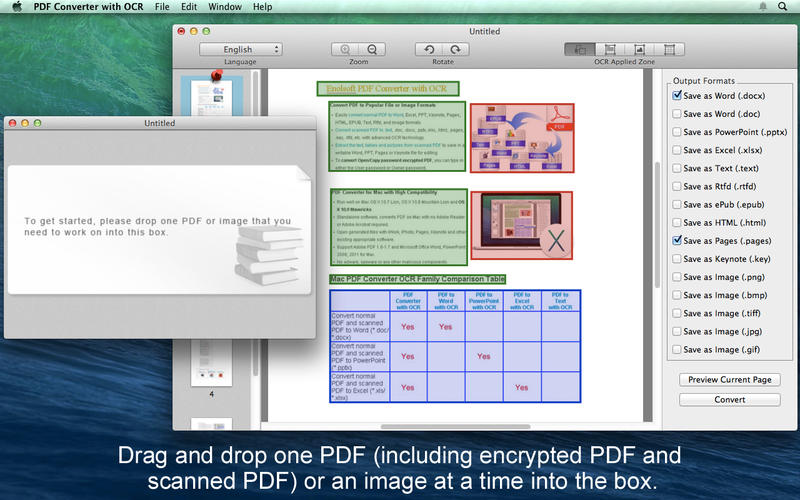Enable Save as Keynote (.key)

(x=677, y=259)
